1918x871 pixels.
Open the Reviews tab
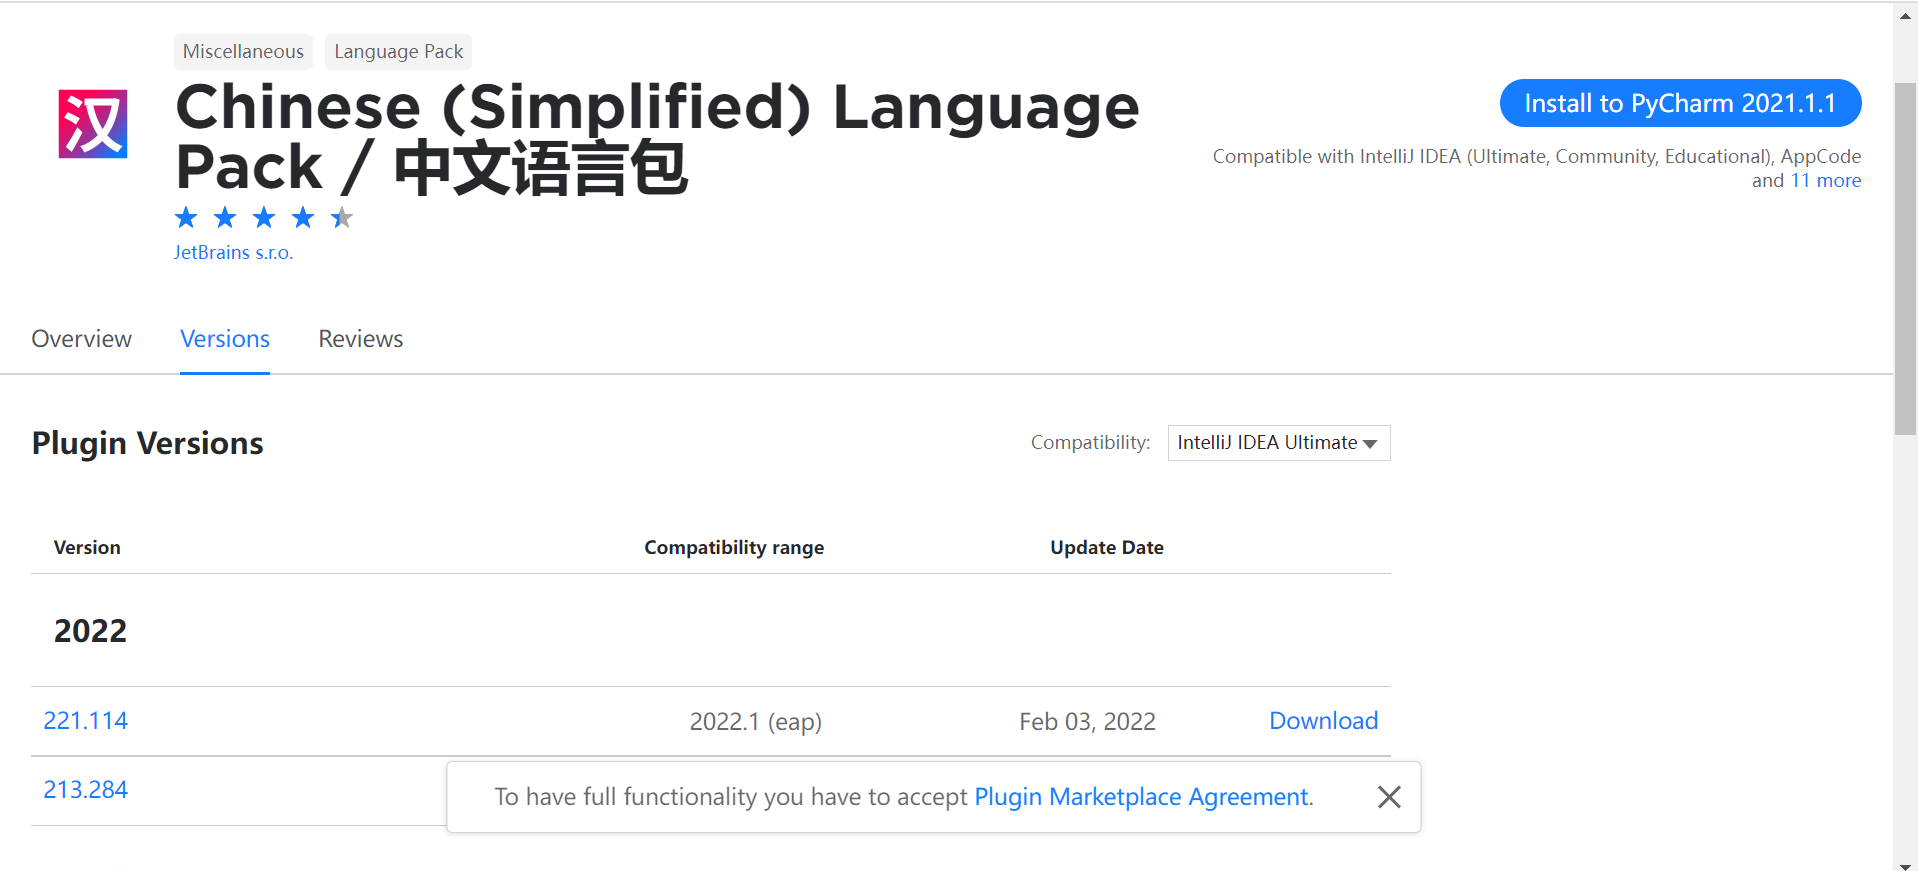click(x=361, y=339)
